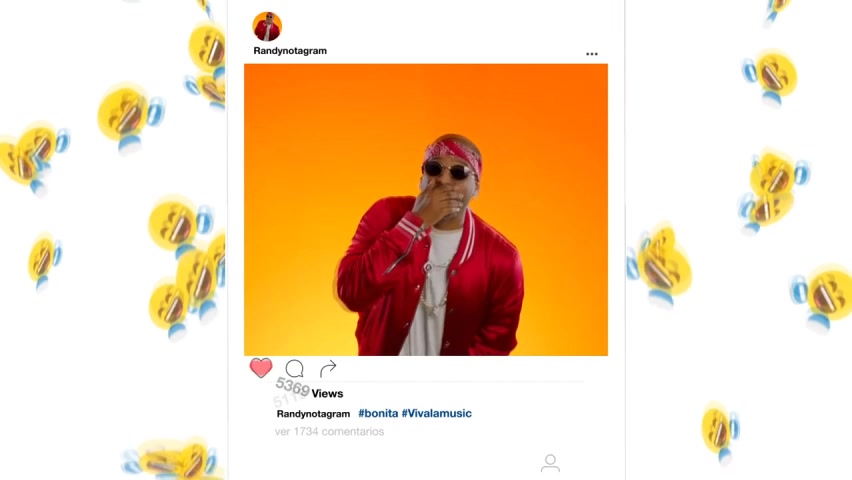The image size is (852, 480).
Task: Open the comment bubble icon
Action: click(295, 369)
